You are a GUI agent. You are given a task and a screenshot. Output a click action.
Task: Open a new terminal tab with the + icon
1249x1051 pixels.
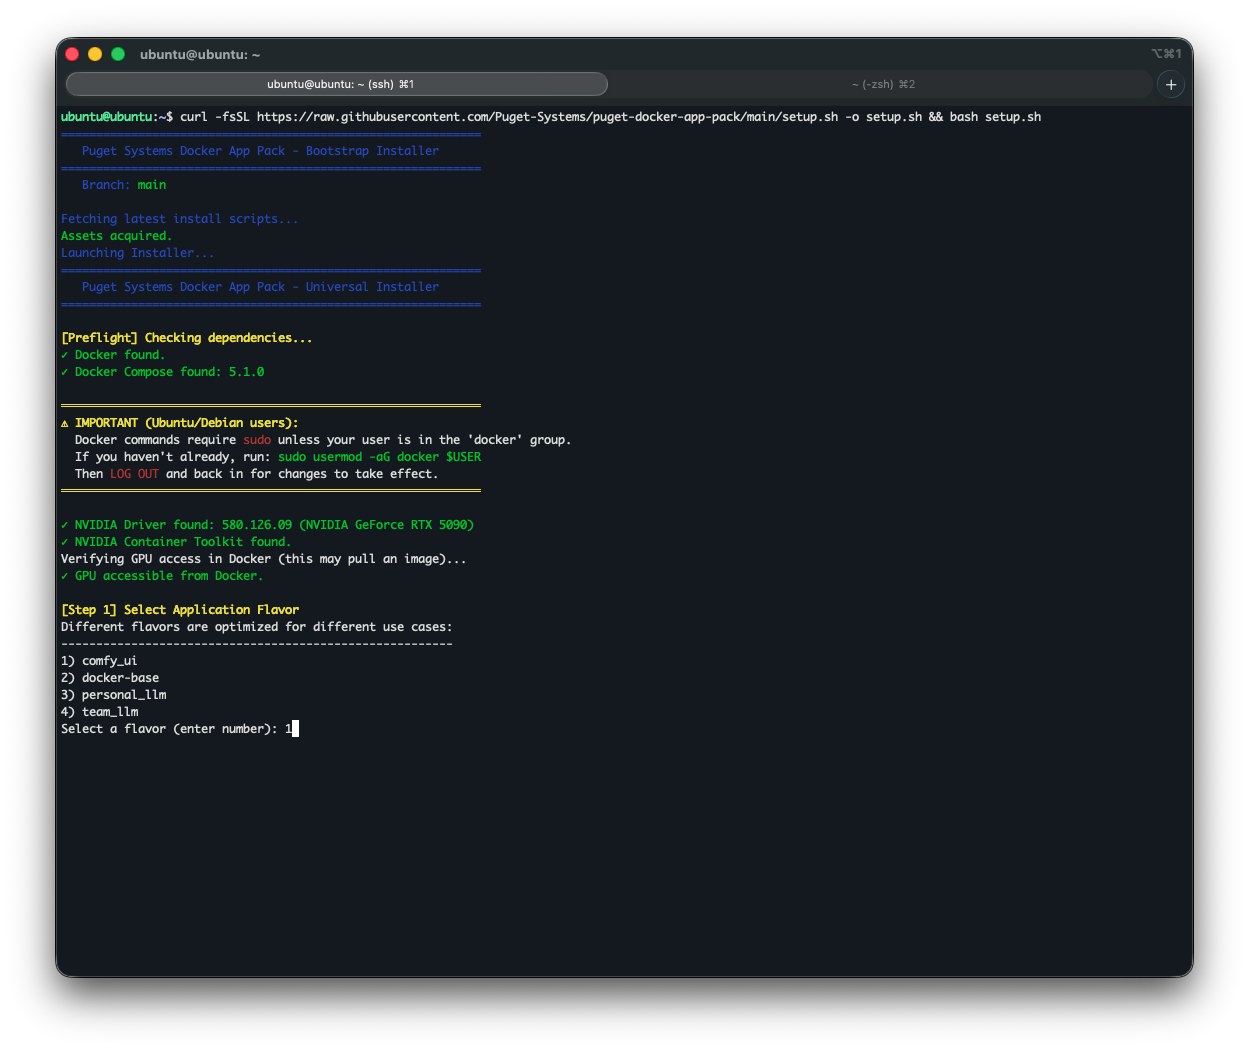[x=1170, y=84]
